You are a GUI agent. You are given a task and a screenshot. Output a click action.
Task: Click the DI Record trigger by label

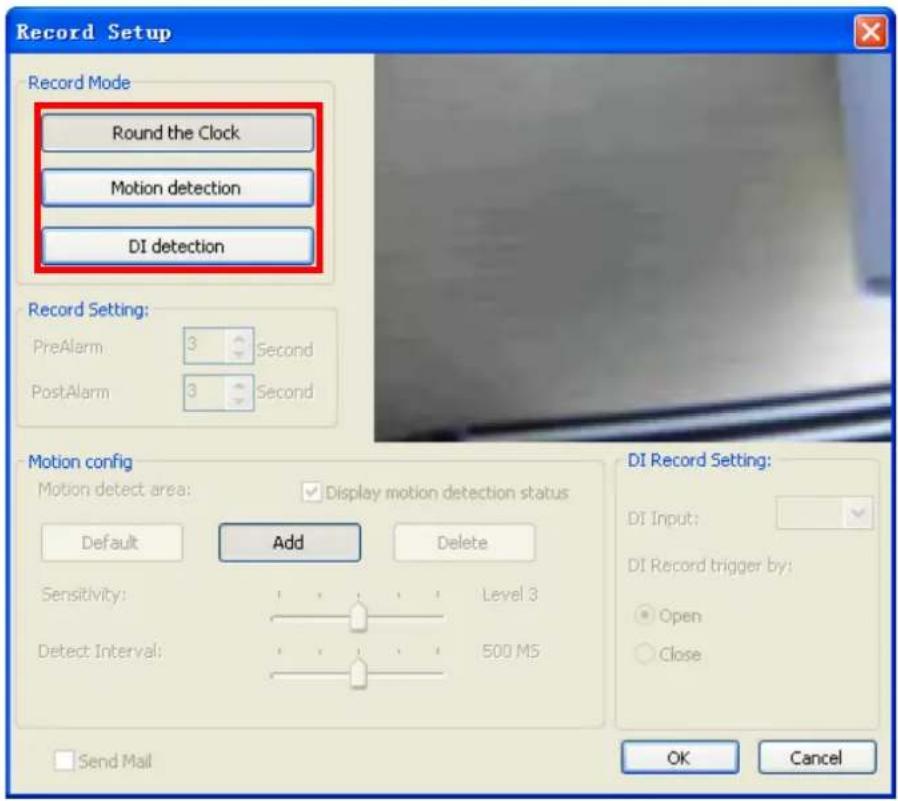[710, 566]
